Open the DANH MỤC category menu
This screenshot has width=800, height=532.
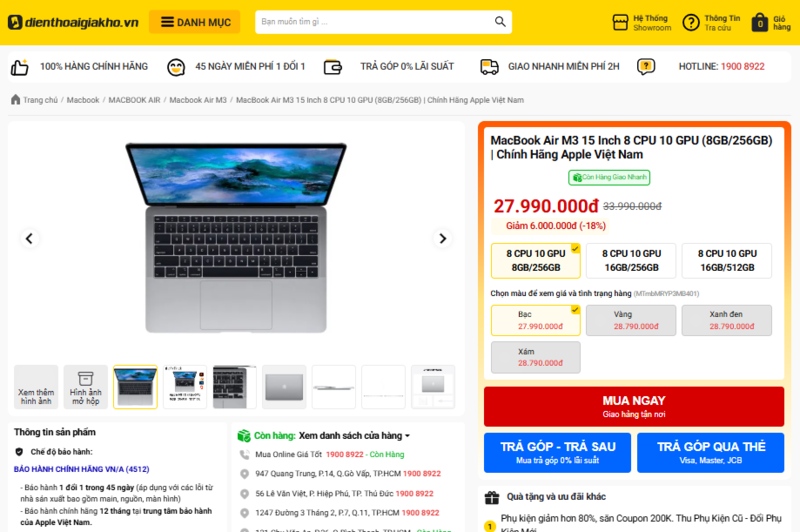[194, 22]
